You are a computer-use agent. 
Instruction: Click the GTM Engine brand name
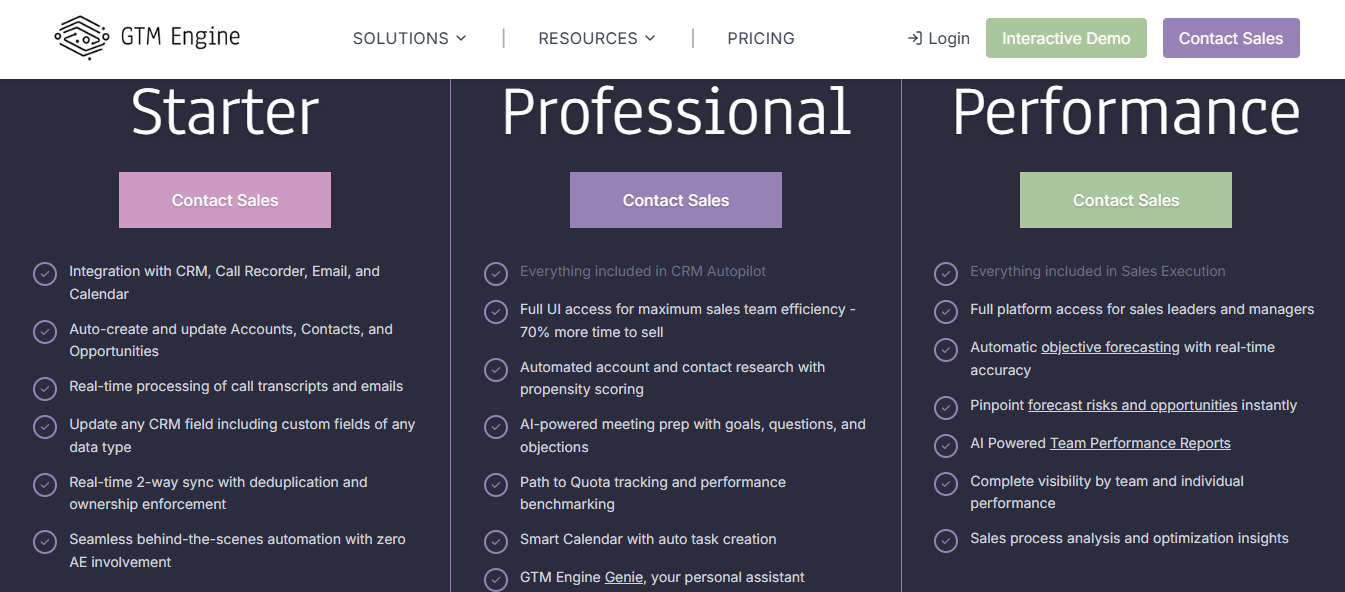pos(180,38)
